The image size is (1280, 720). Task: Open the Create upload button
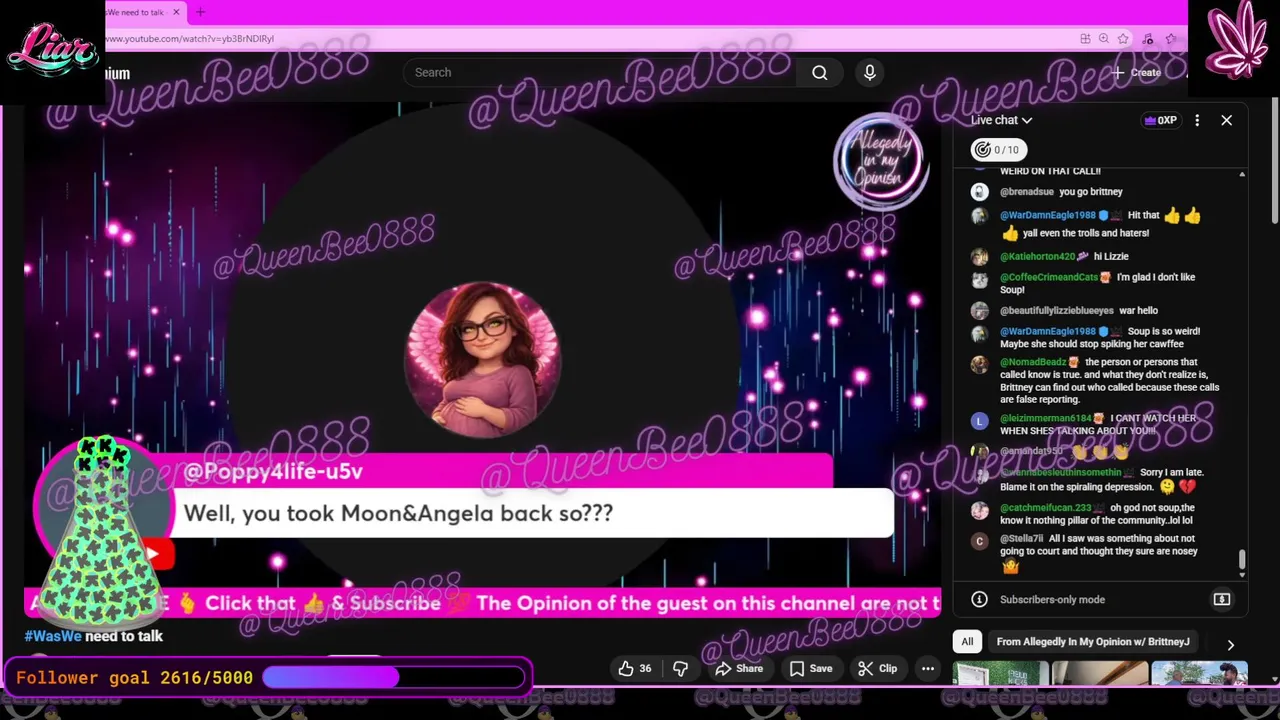(1136, 72)
